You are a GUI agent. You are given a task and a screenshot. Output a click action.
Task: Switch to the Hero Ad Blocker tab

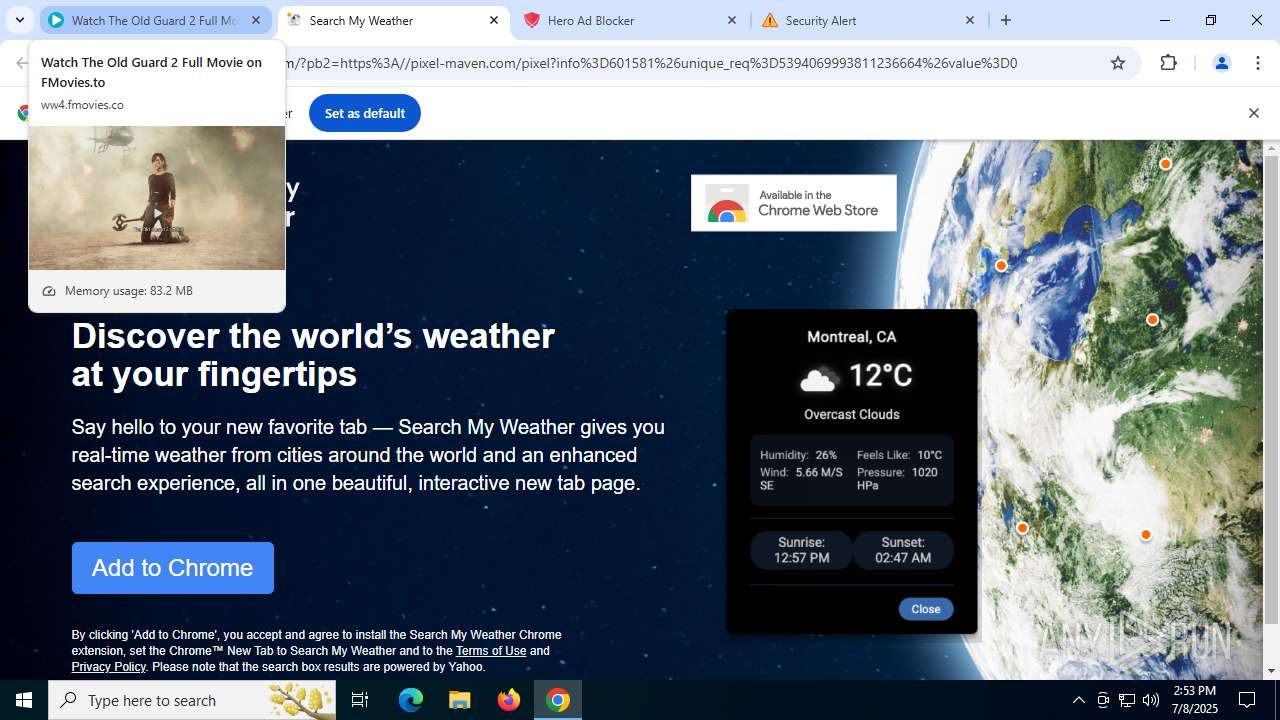tap(630, 20)
